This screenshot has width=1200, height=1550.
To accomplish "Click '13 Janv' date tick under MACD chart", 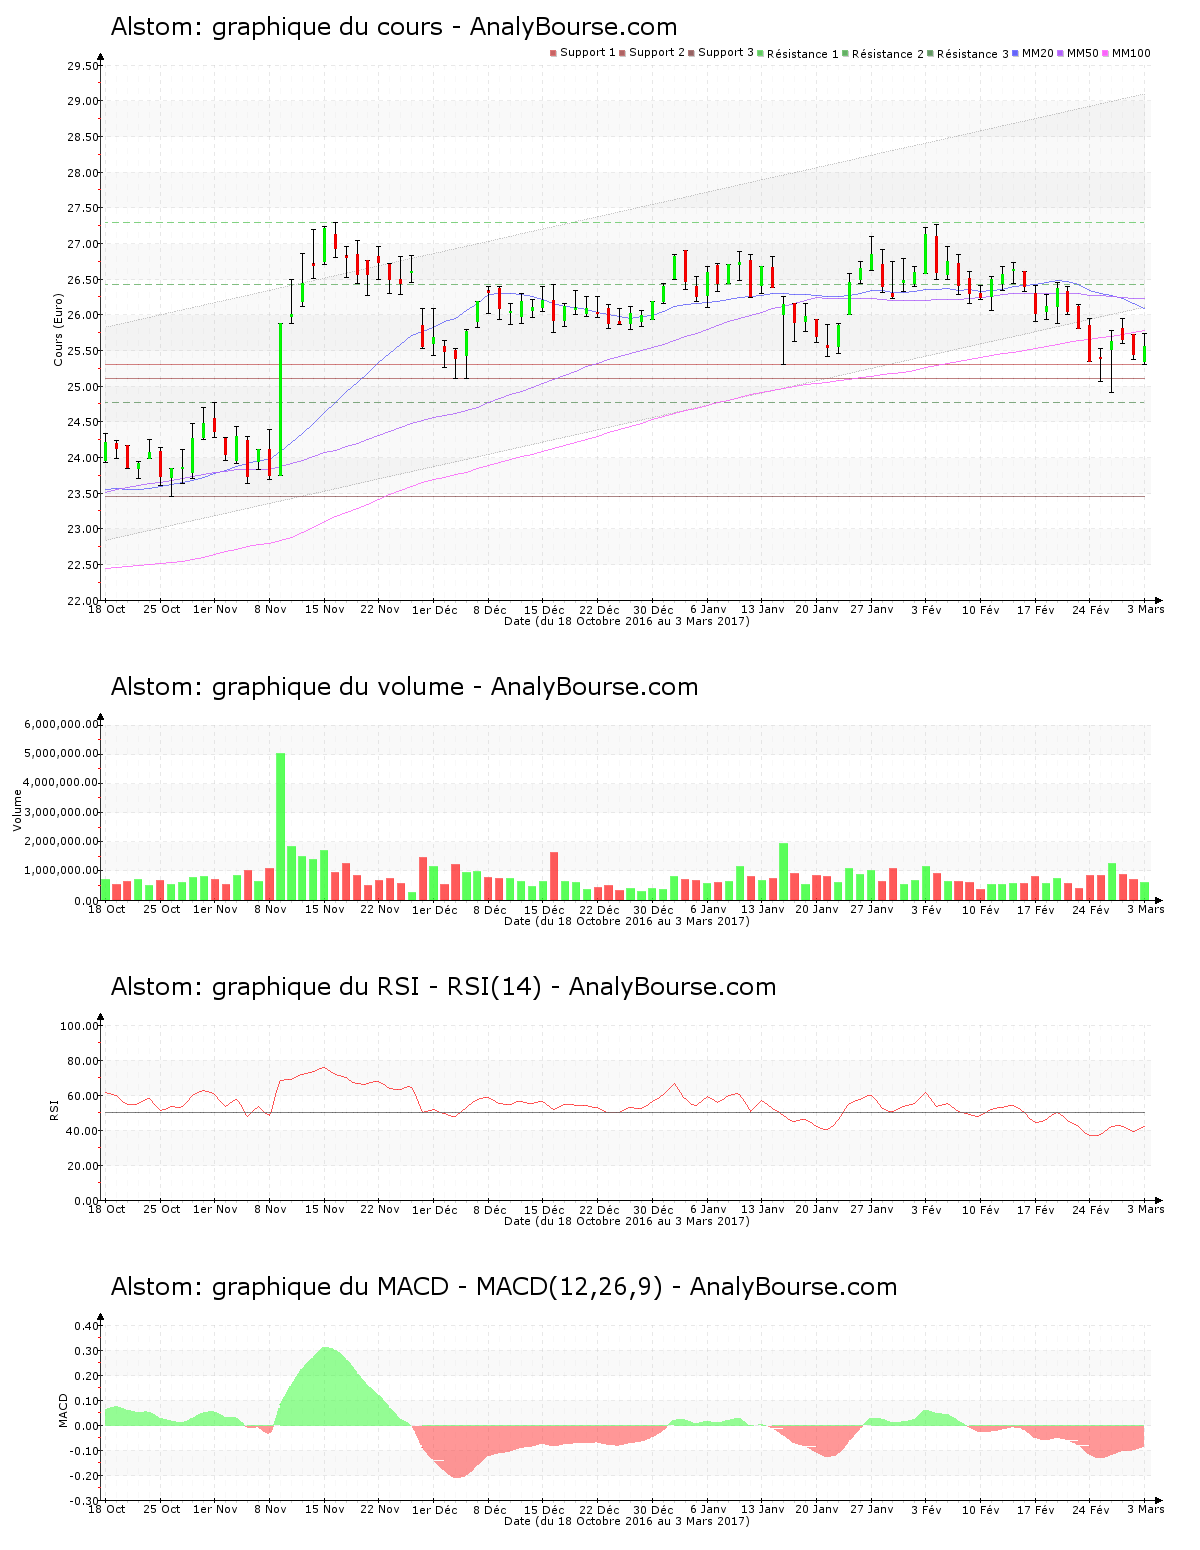I will pyautogui.click(x=763, y=1509).
